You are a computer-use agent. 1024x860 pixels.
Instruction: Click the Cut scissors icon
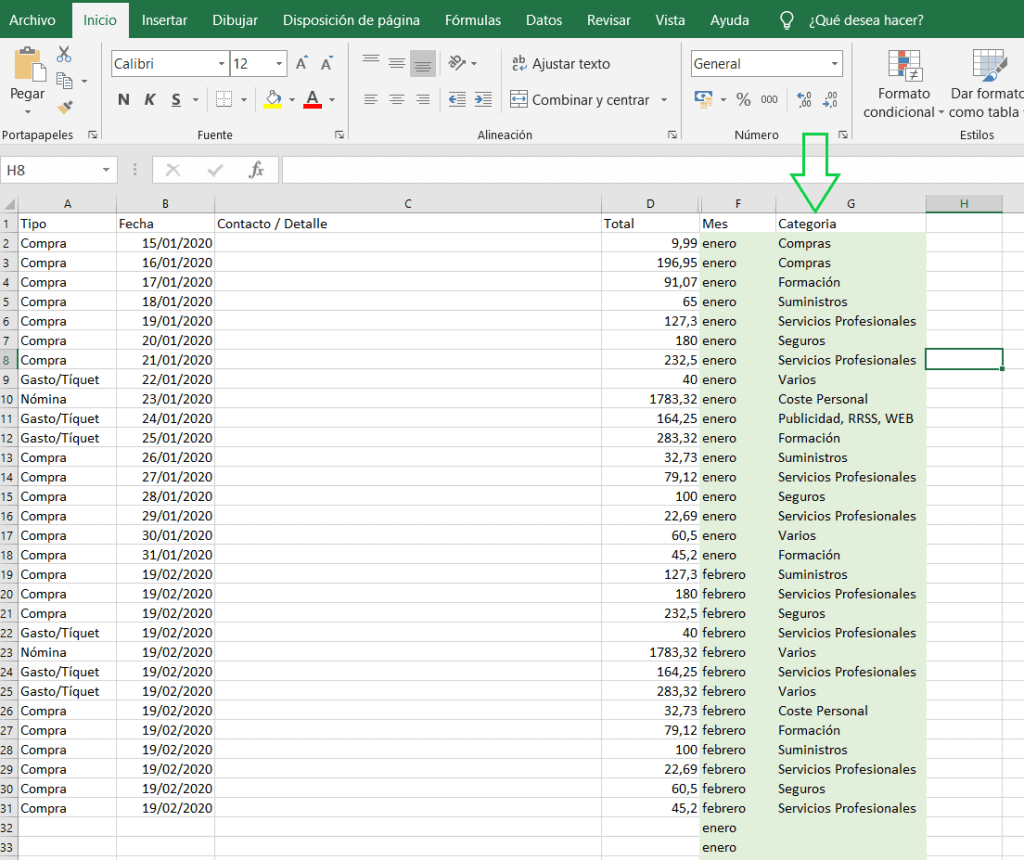coord(64,54)
